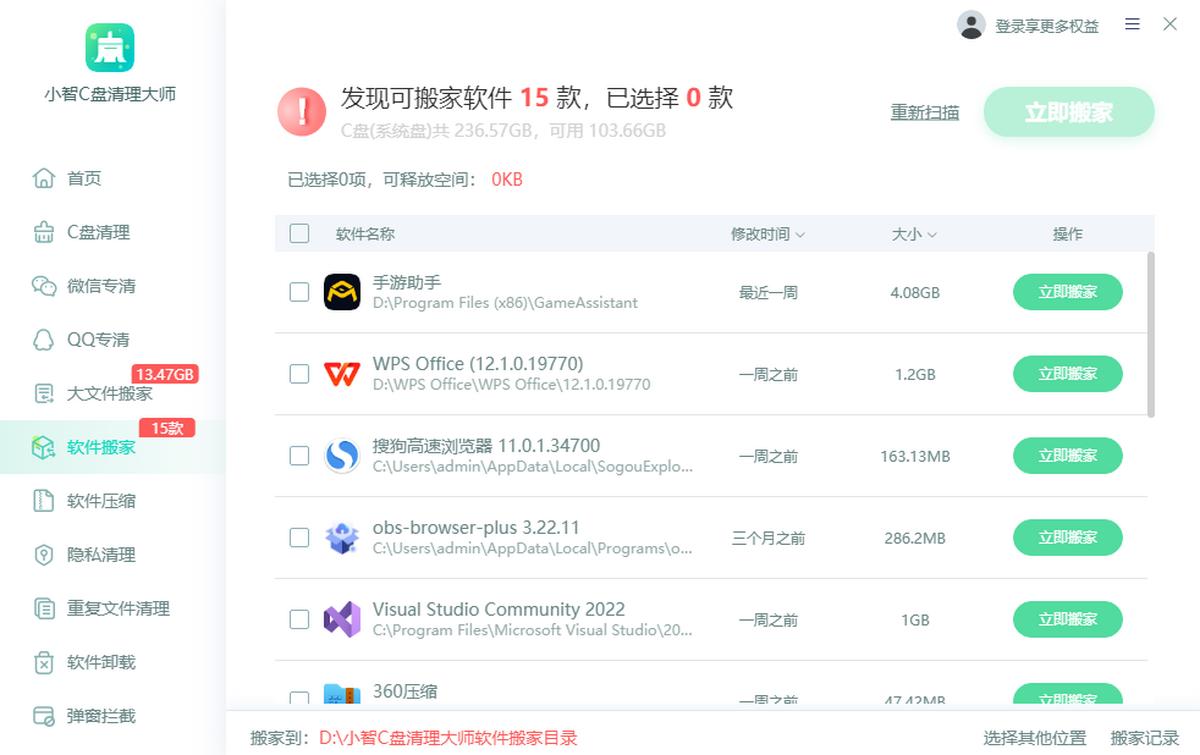Click the Visual Studio Community icon
1200x755 pixels.
pos(342,620)
